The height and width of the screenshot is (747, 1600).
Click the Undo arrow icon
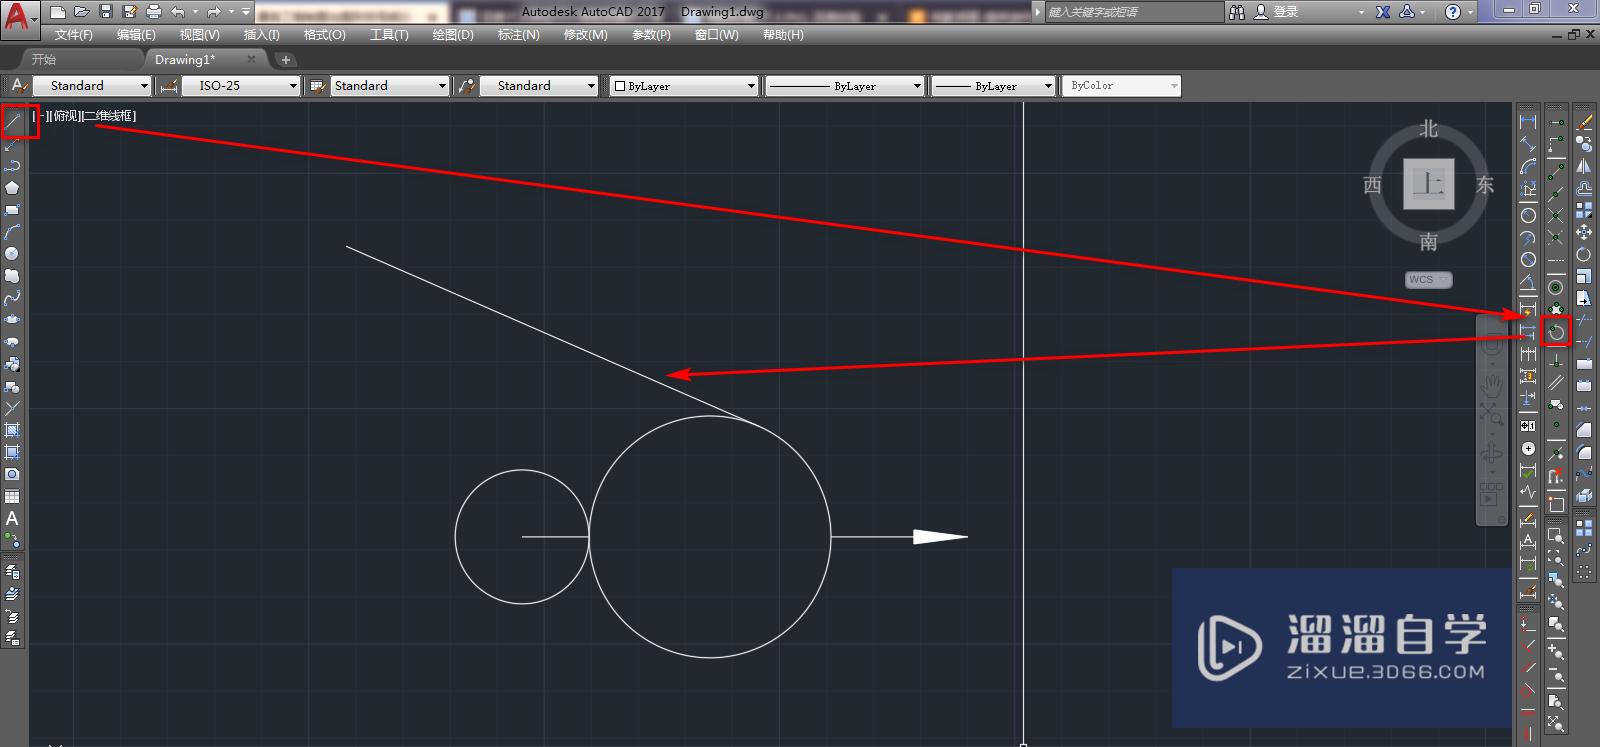pos(178,12)
